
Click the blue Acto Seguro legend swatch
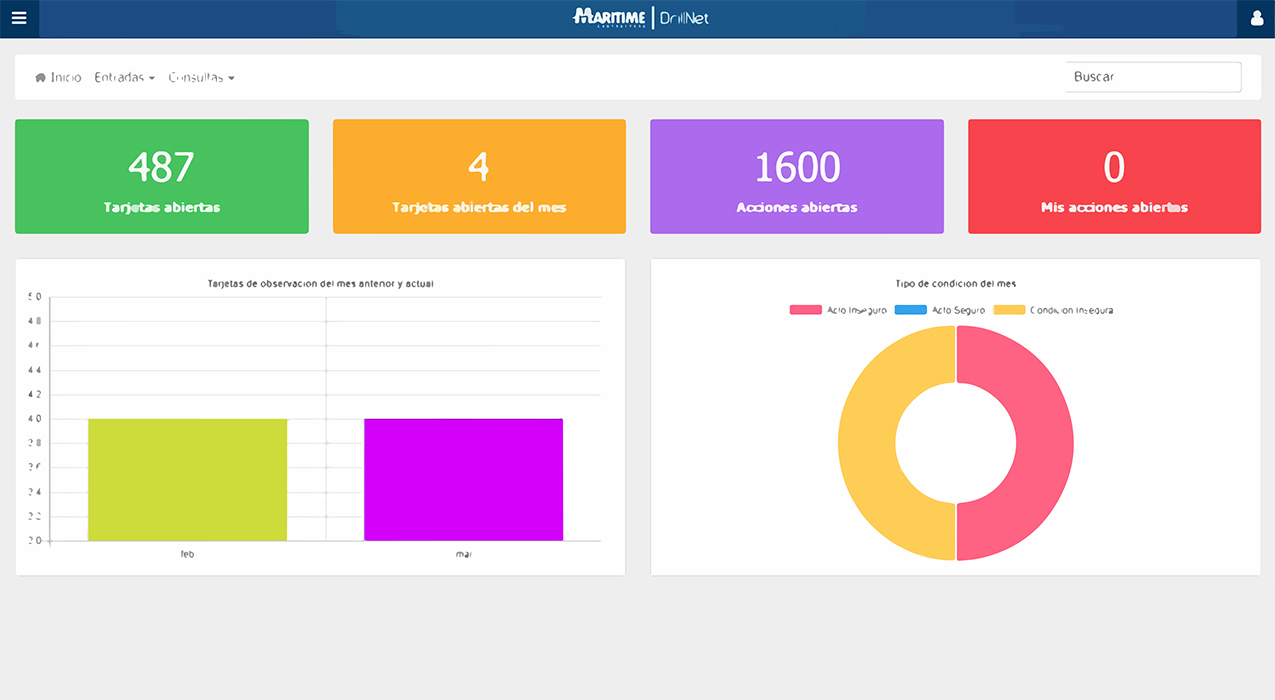pyautogui.click(x=910, y=310)
